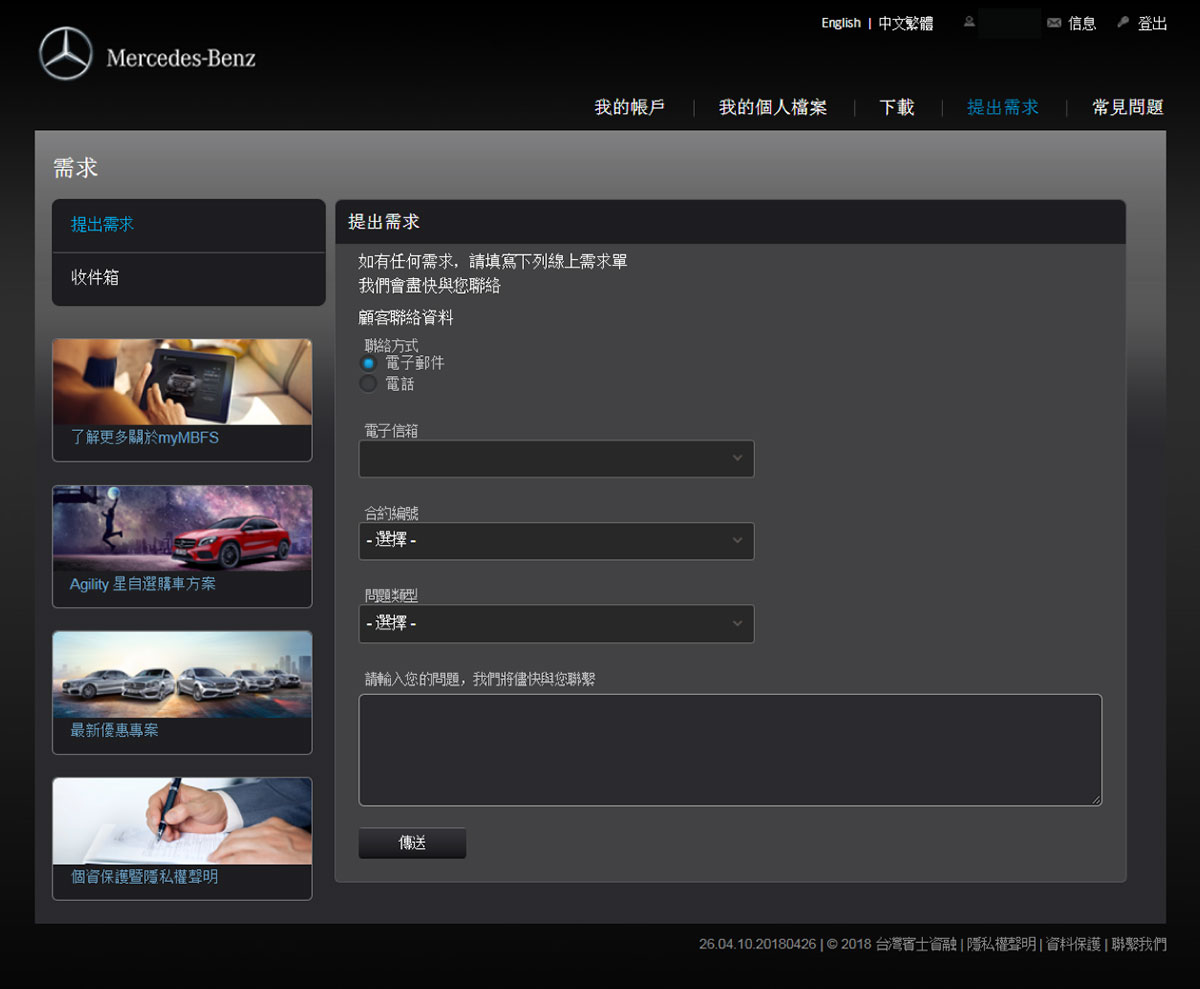This screenshot has width=1200, height=989.
Task: Open the 下載 navigation item
Action: pyautogui.click(x=897, y=108)
